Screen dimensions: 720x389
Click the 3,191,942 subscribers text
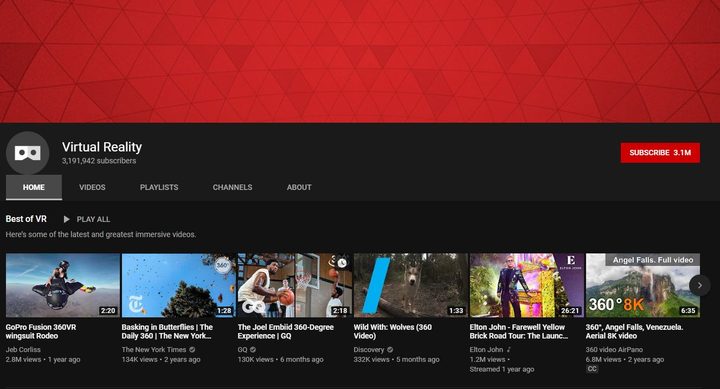click(x=99, y=161)
